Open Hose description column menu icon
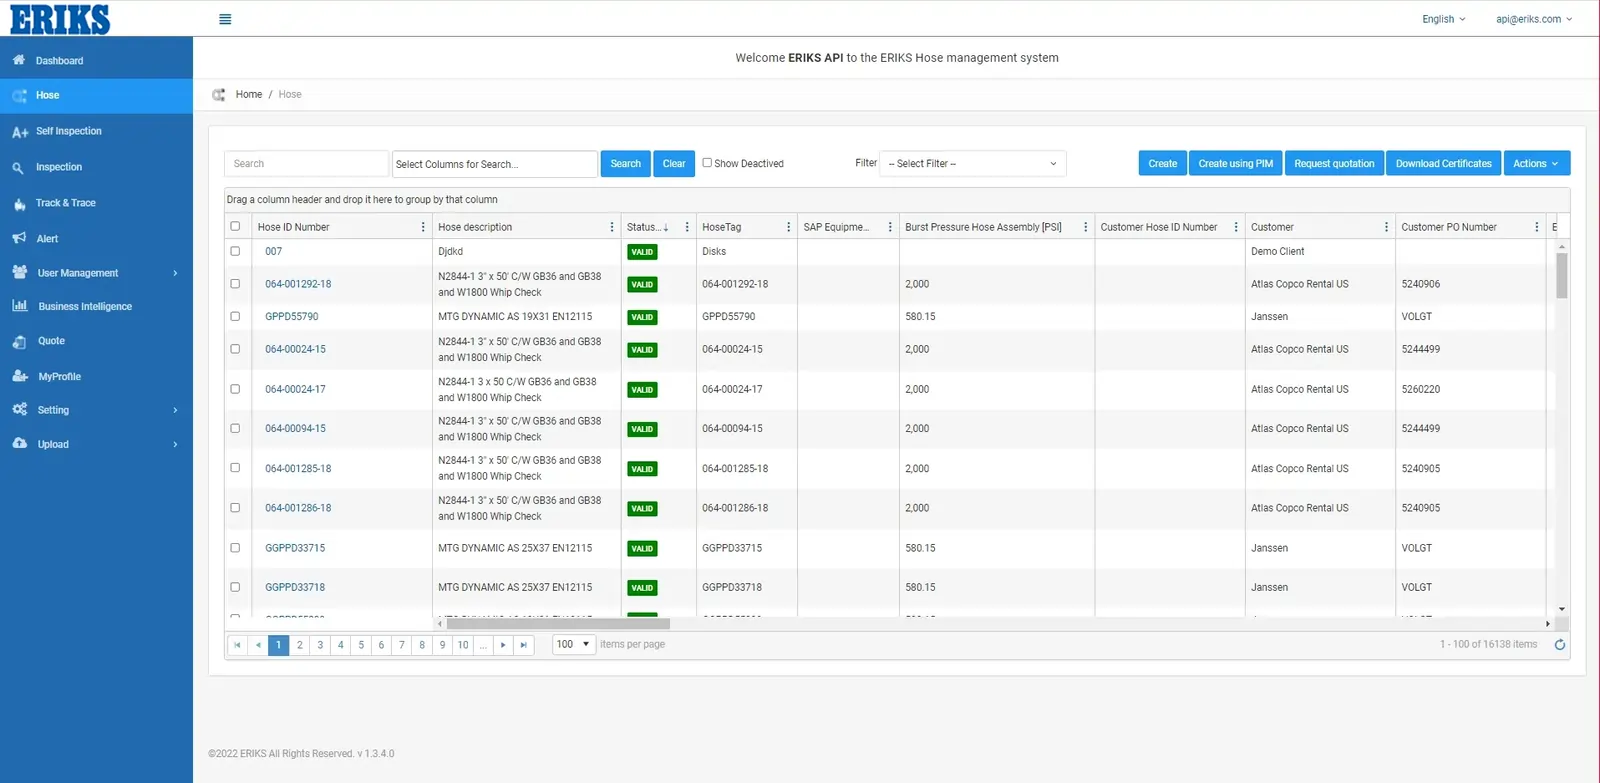The image size is (1600, 783). click(612, 227)
